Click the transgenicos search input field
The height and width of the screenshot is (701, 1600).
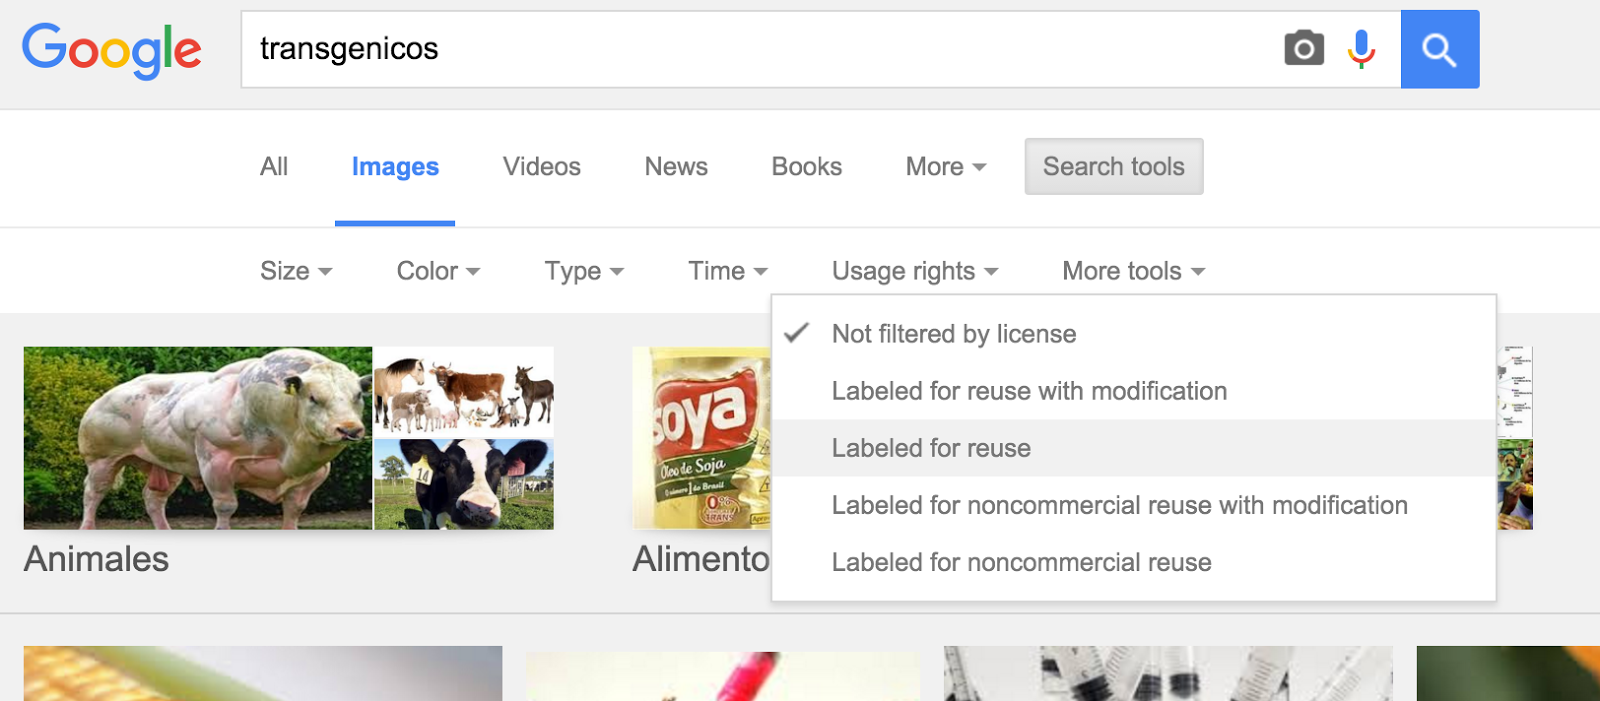pos(760,49)
